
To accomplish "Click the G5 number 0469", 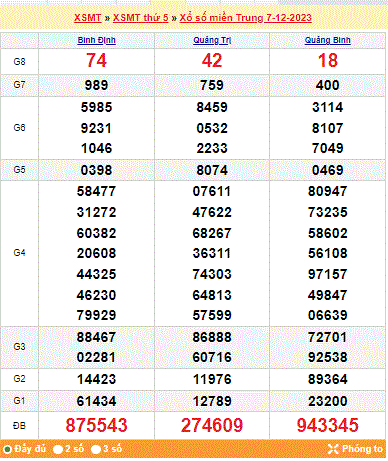I will 328,170.
